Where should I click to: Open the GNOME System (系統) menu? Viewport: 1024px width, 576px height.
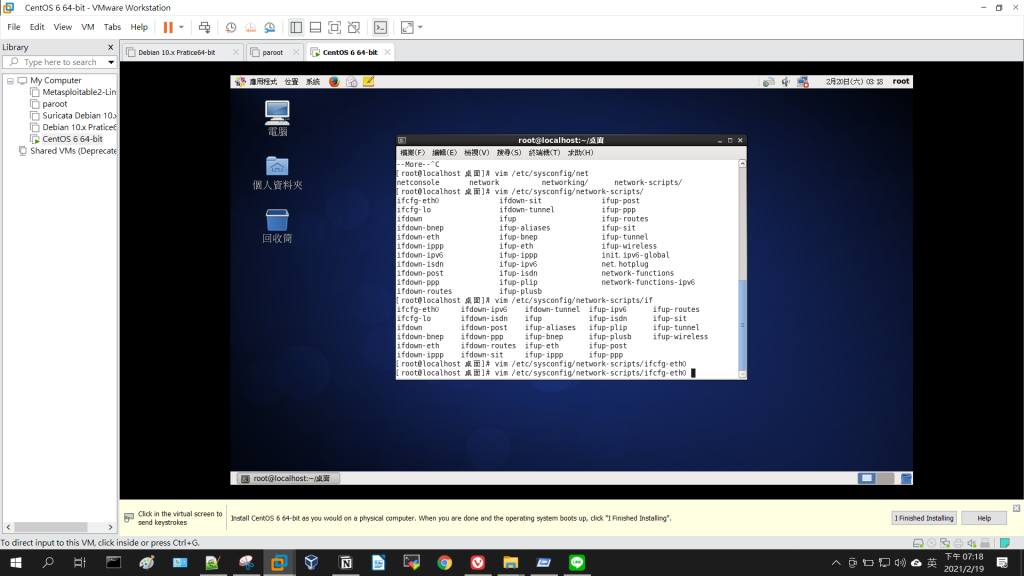pos(313,82)
